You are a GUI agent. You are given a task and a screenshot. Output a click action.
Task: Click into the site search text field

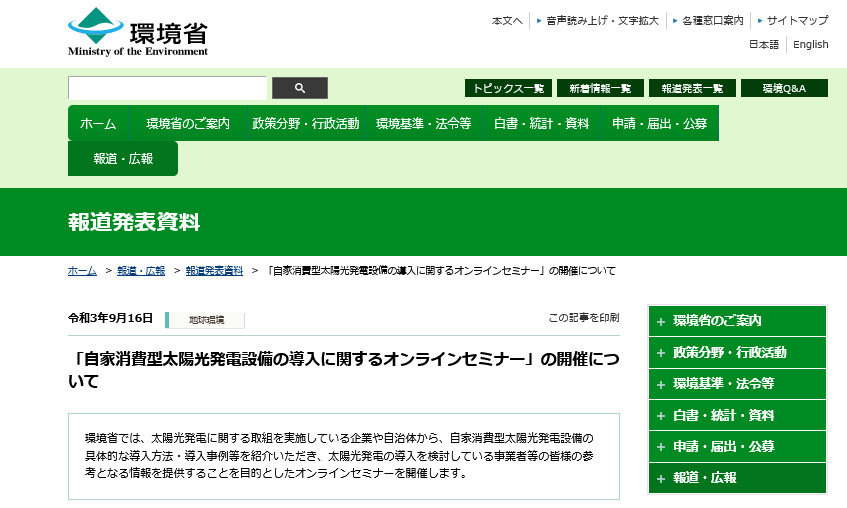click(167, 88)
